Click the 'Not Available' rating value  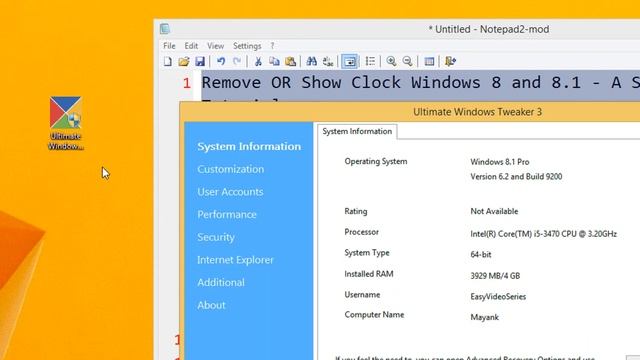click(x=494, y=211)
